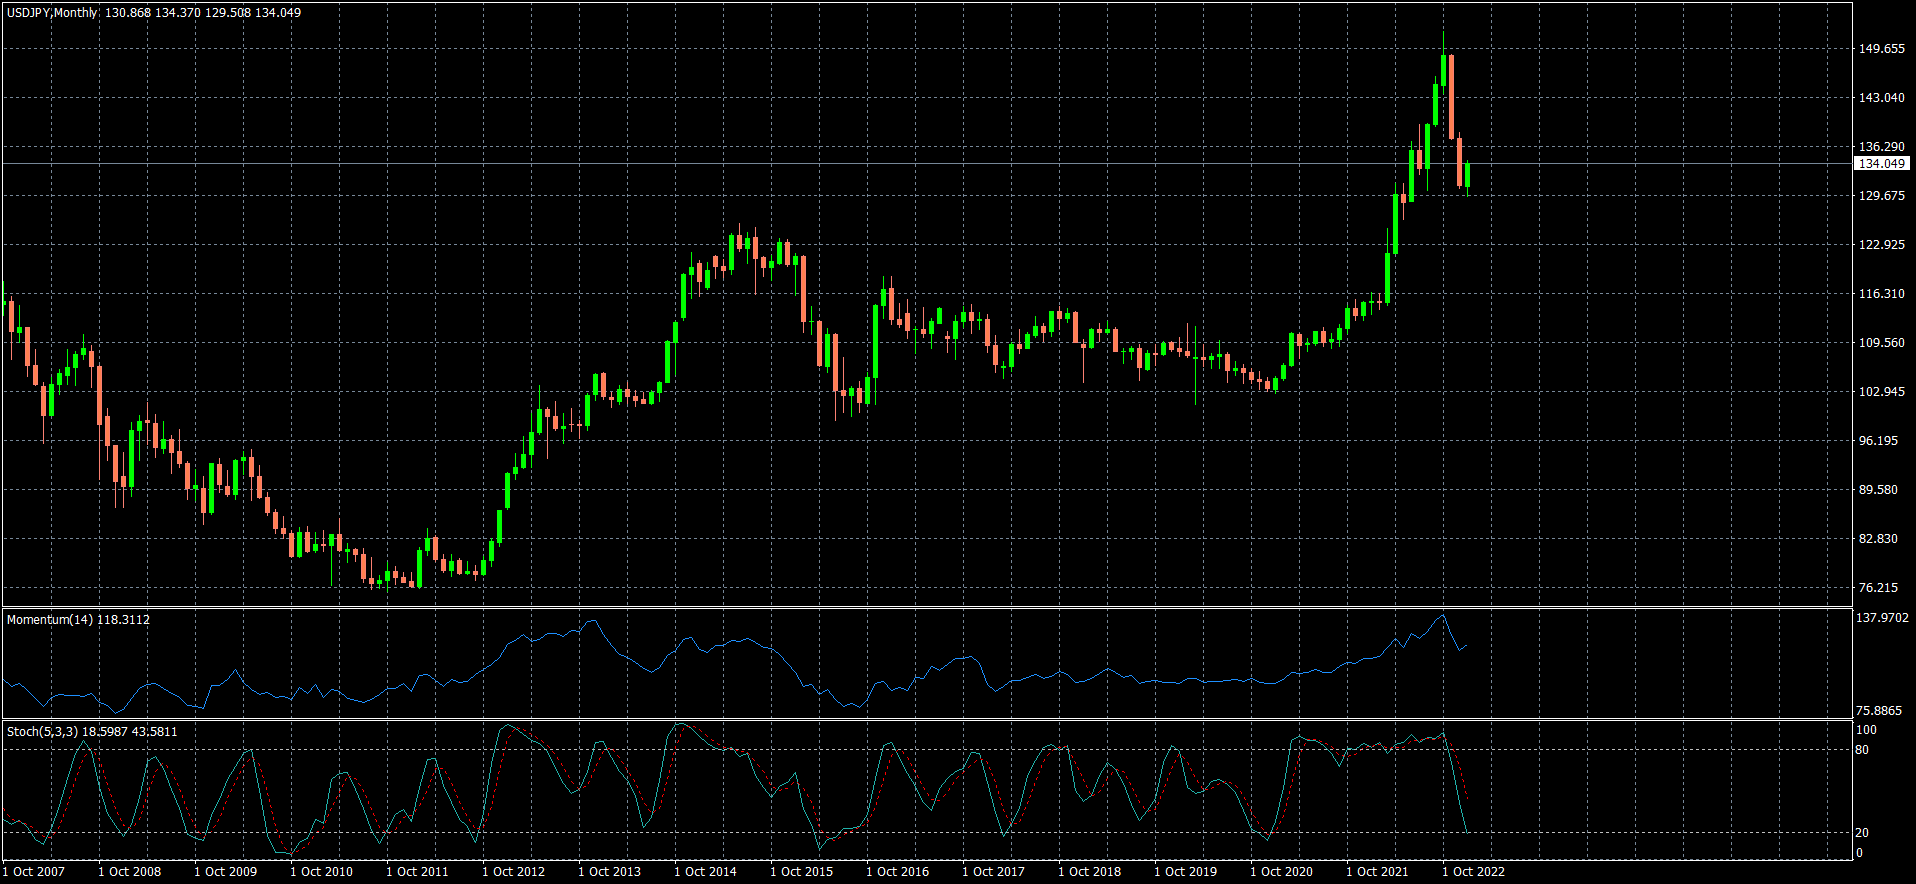The width and height of the screenshot is (1916, 884).
Task: Click the 1 Oct 2011 date label
Action: click(x=418, y=872)
